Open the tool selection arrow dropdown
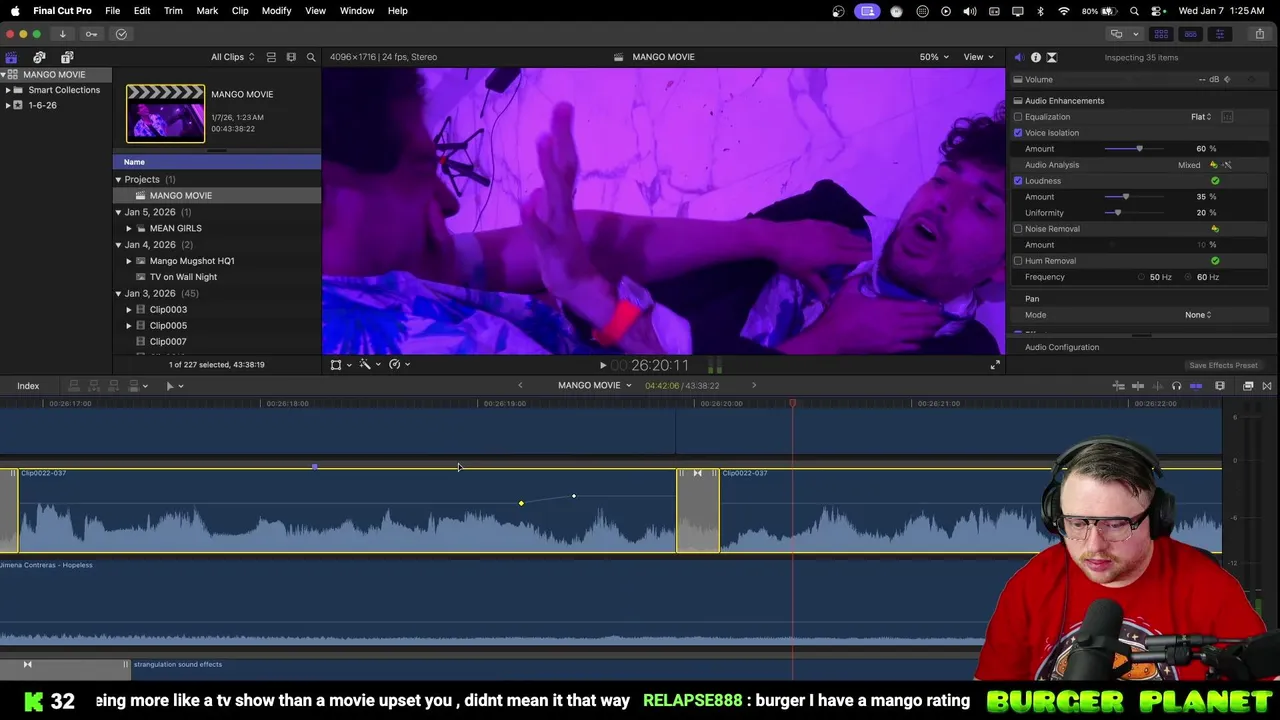 pyautogui.click(x=174, y=386)
